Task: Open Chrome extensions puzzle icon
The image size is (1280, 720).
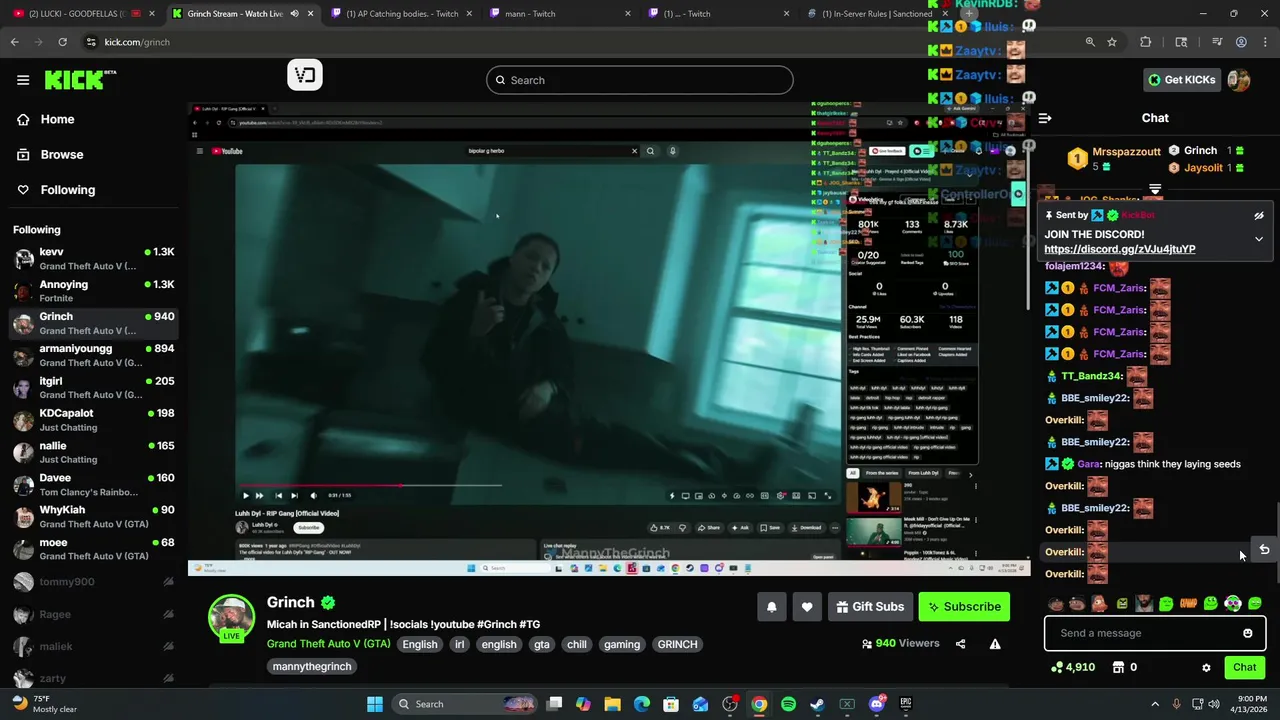Action: click(1146, 42)
